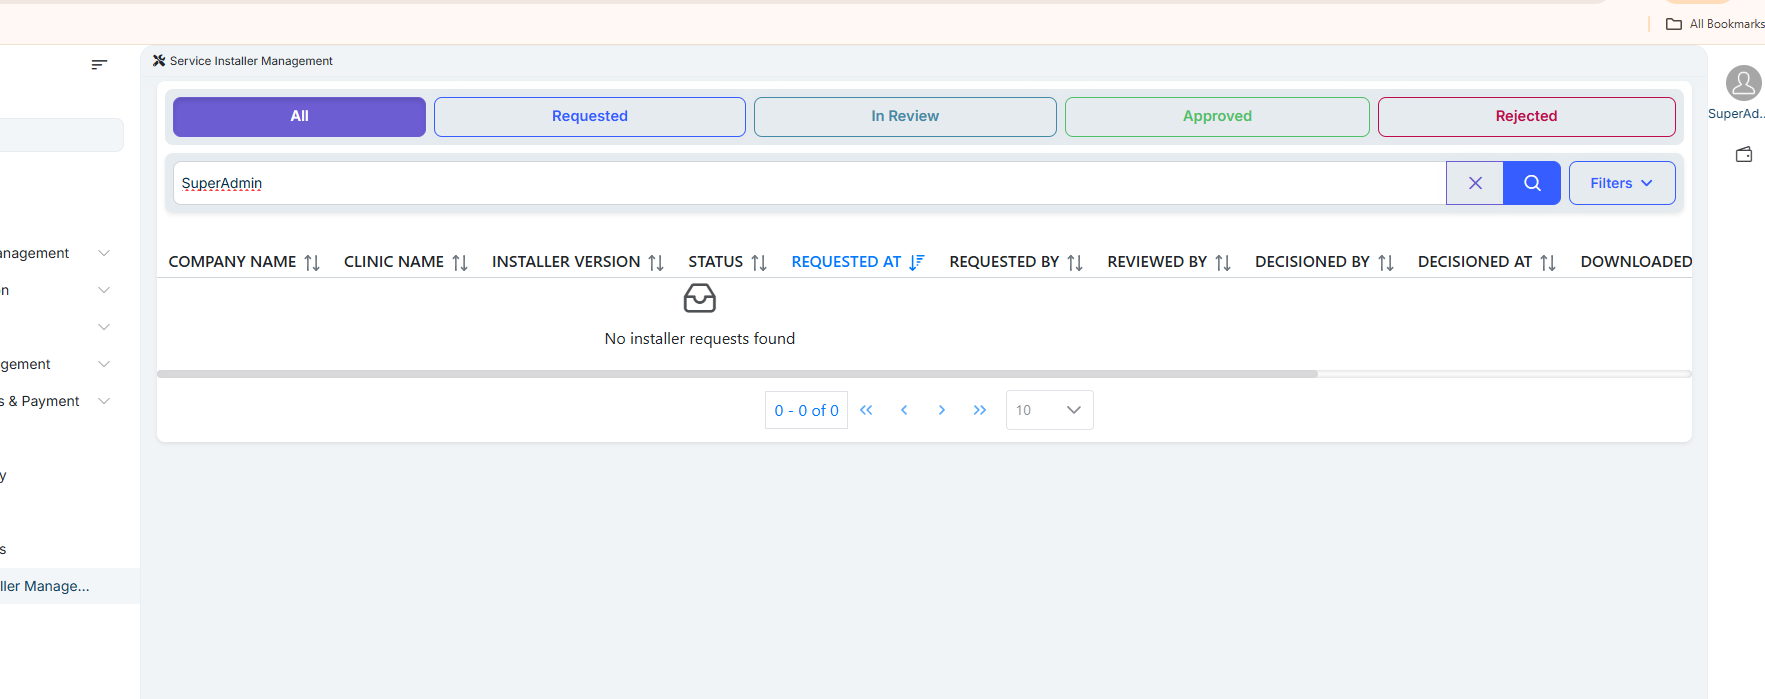Viewport: 1765px width, 699px height.
Task: Sort table by Status column
Action: tap(759, 262)
